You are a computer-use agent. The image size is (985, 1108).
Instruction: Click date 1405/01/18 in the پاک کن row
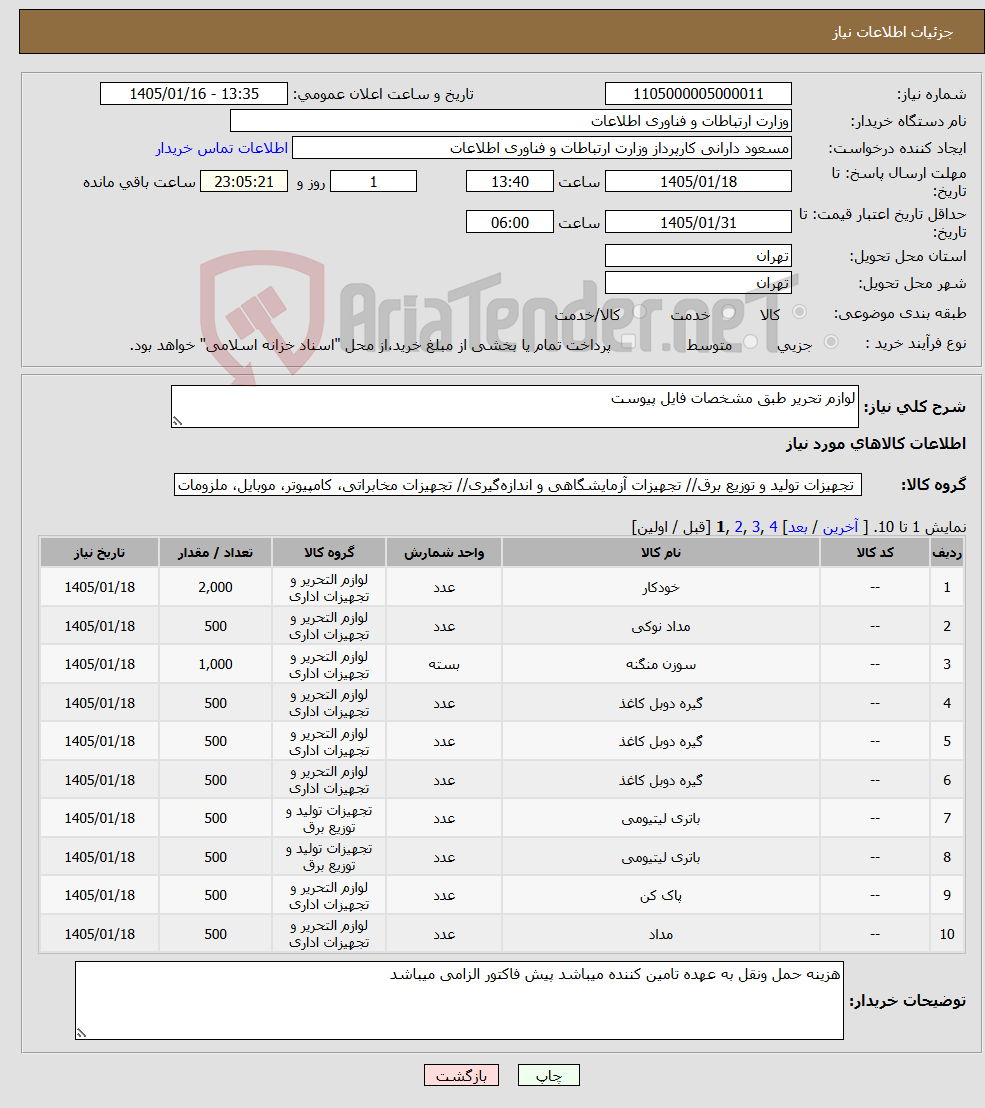pyautogui.click(x=100, y=895)
